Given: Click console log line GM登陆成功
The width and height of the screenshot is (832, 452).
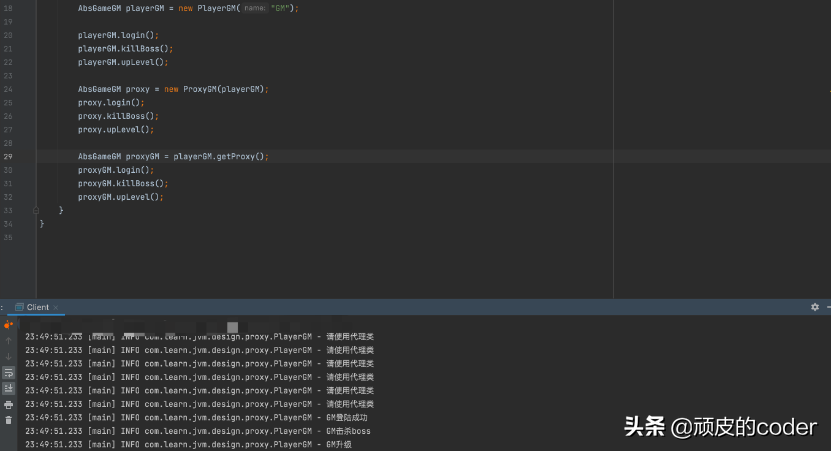Looking at the screenshot, I should pyautogui.click(x=196, y=418).
